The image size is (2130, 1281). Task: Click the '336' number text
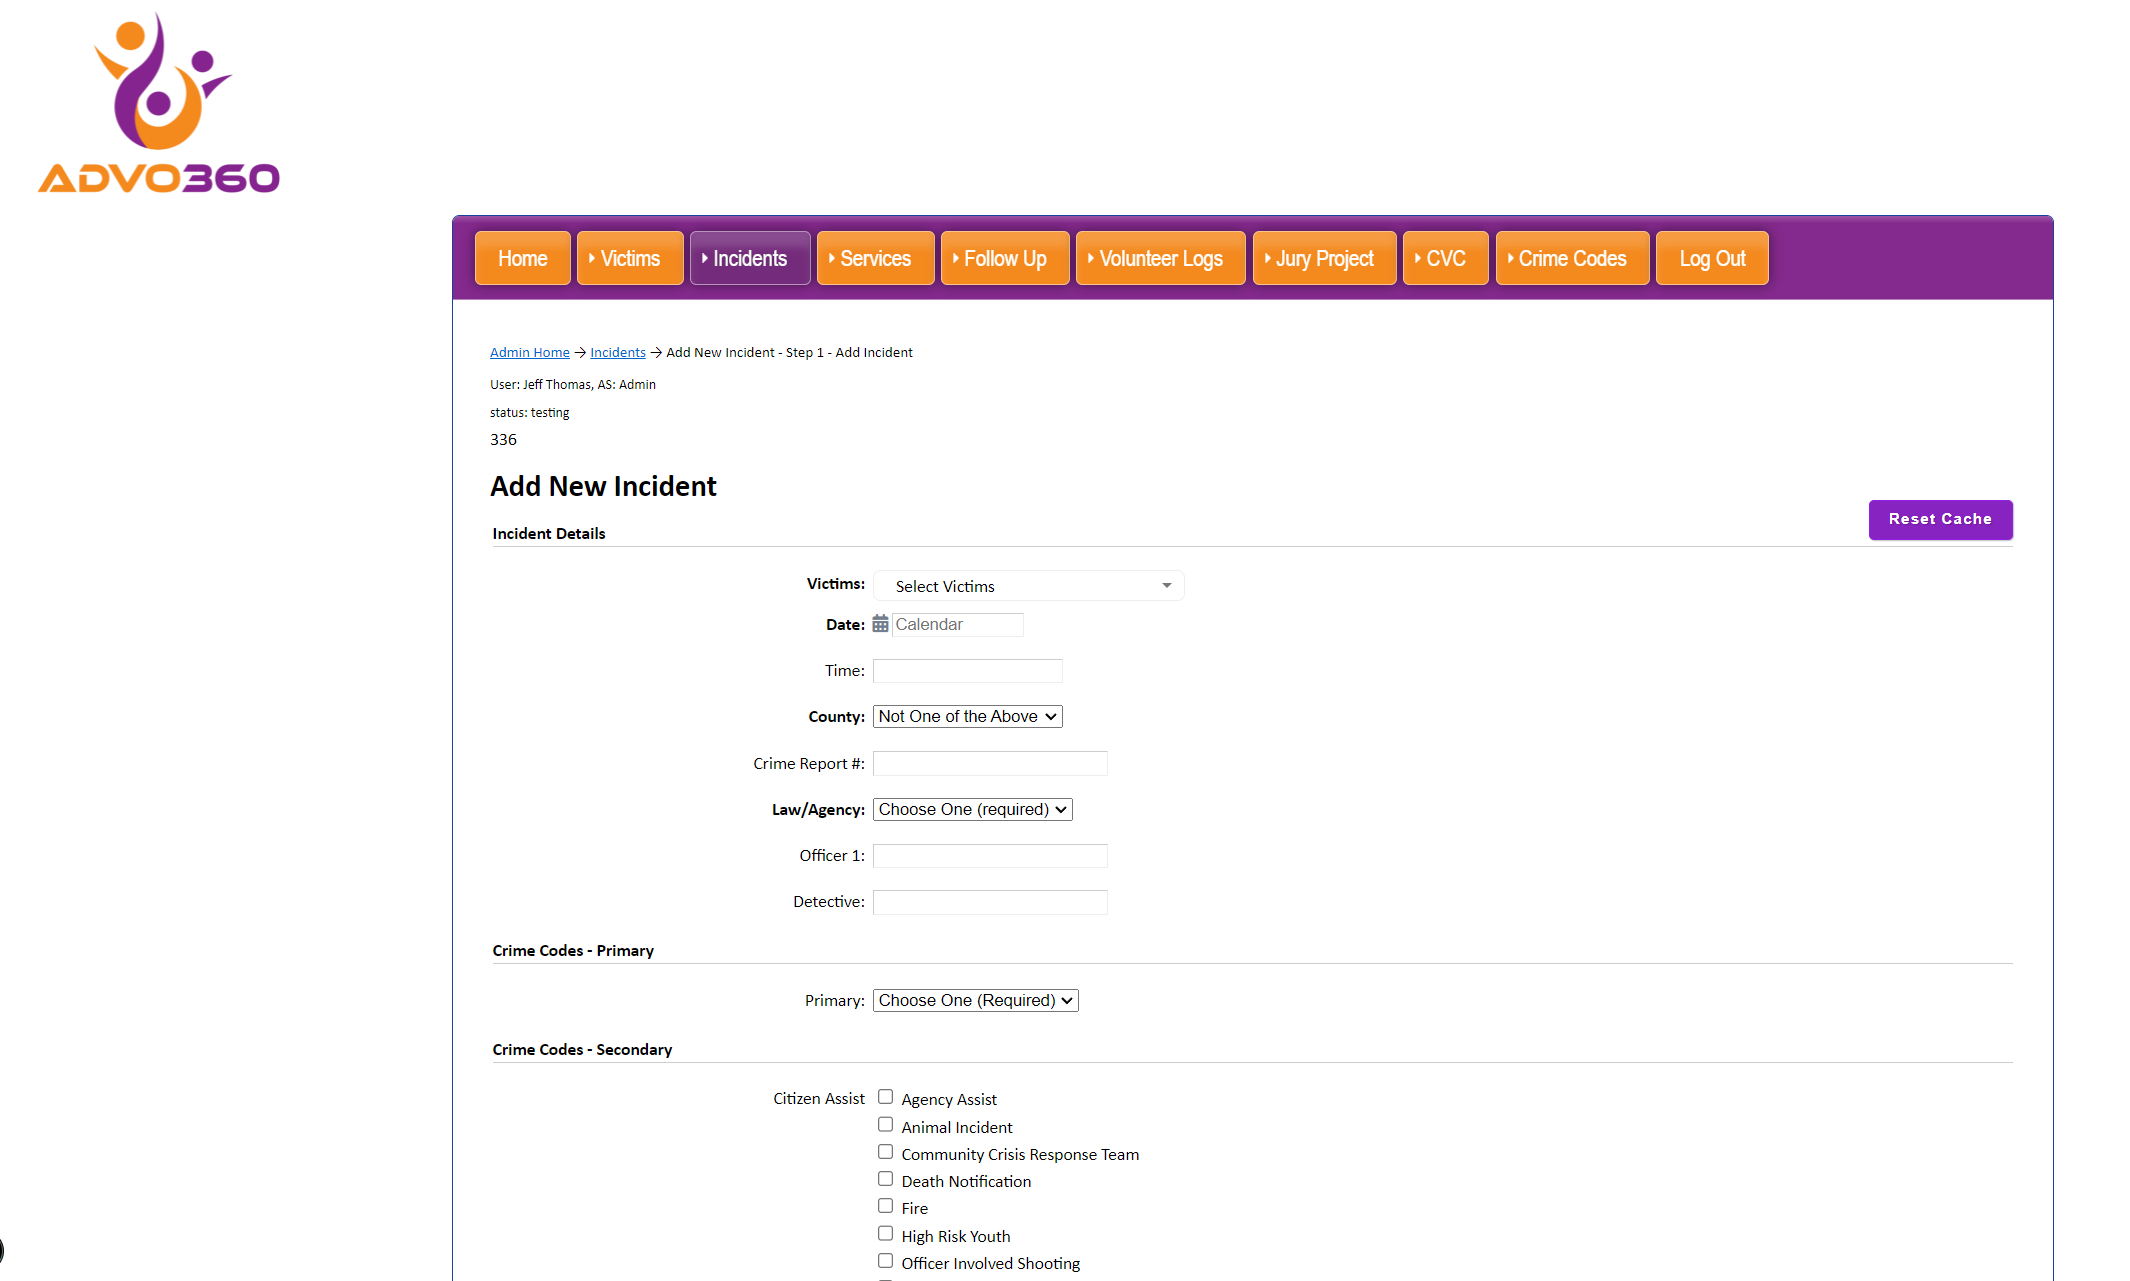tap(503, 439)
